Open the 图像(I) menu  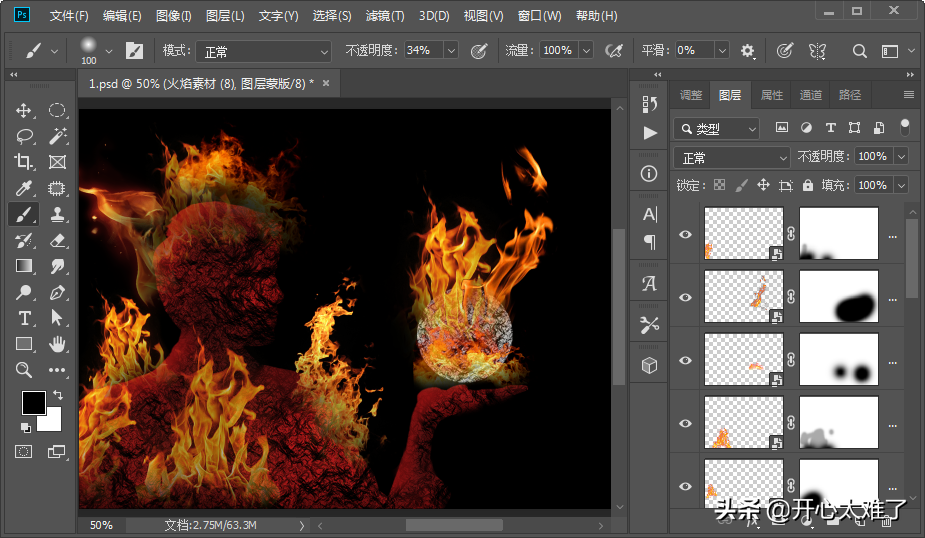[174, 16]
